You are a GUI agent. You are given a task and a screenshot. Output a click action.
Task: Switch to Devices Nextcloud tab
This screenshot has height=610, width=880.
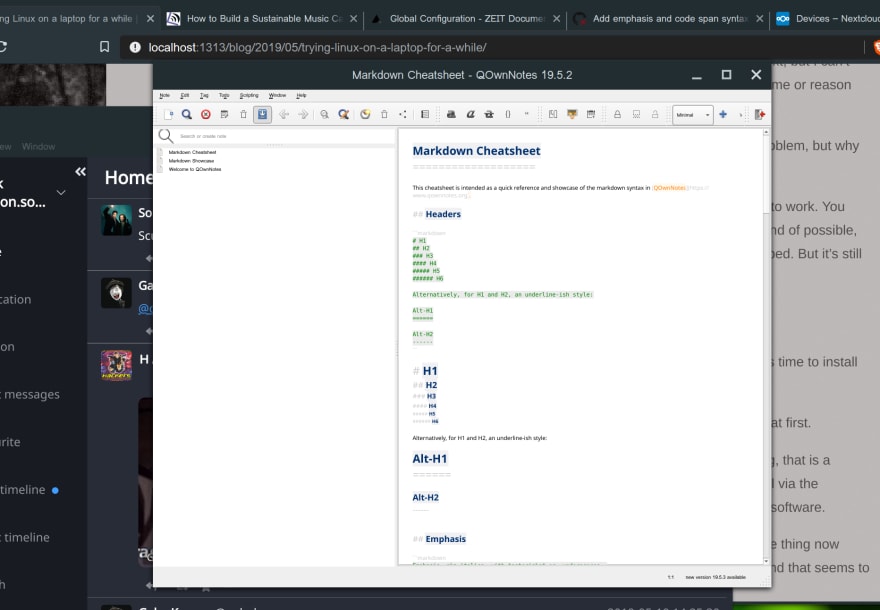827,19
